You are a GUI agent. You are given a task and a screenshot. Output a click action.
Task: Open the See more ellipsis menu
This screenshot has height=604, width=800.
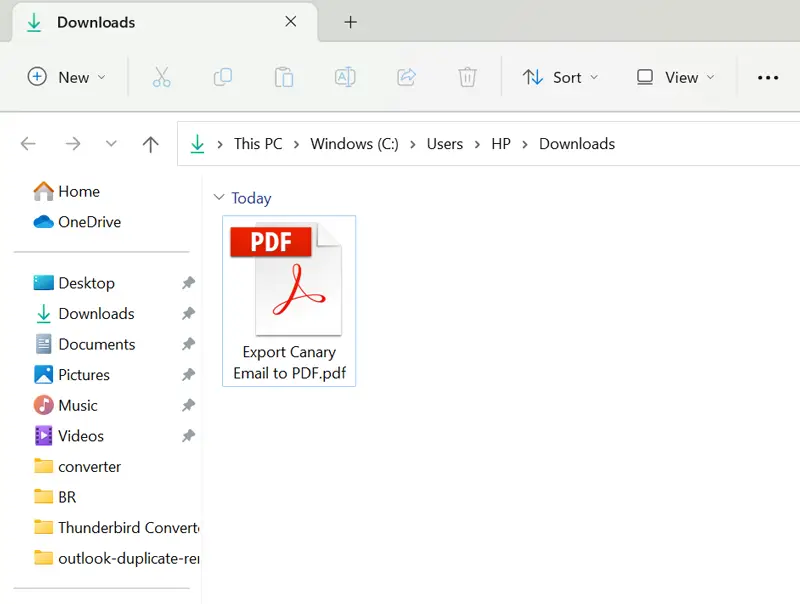(x=768, y=77)
